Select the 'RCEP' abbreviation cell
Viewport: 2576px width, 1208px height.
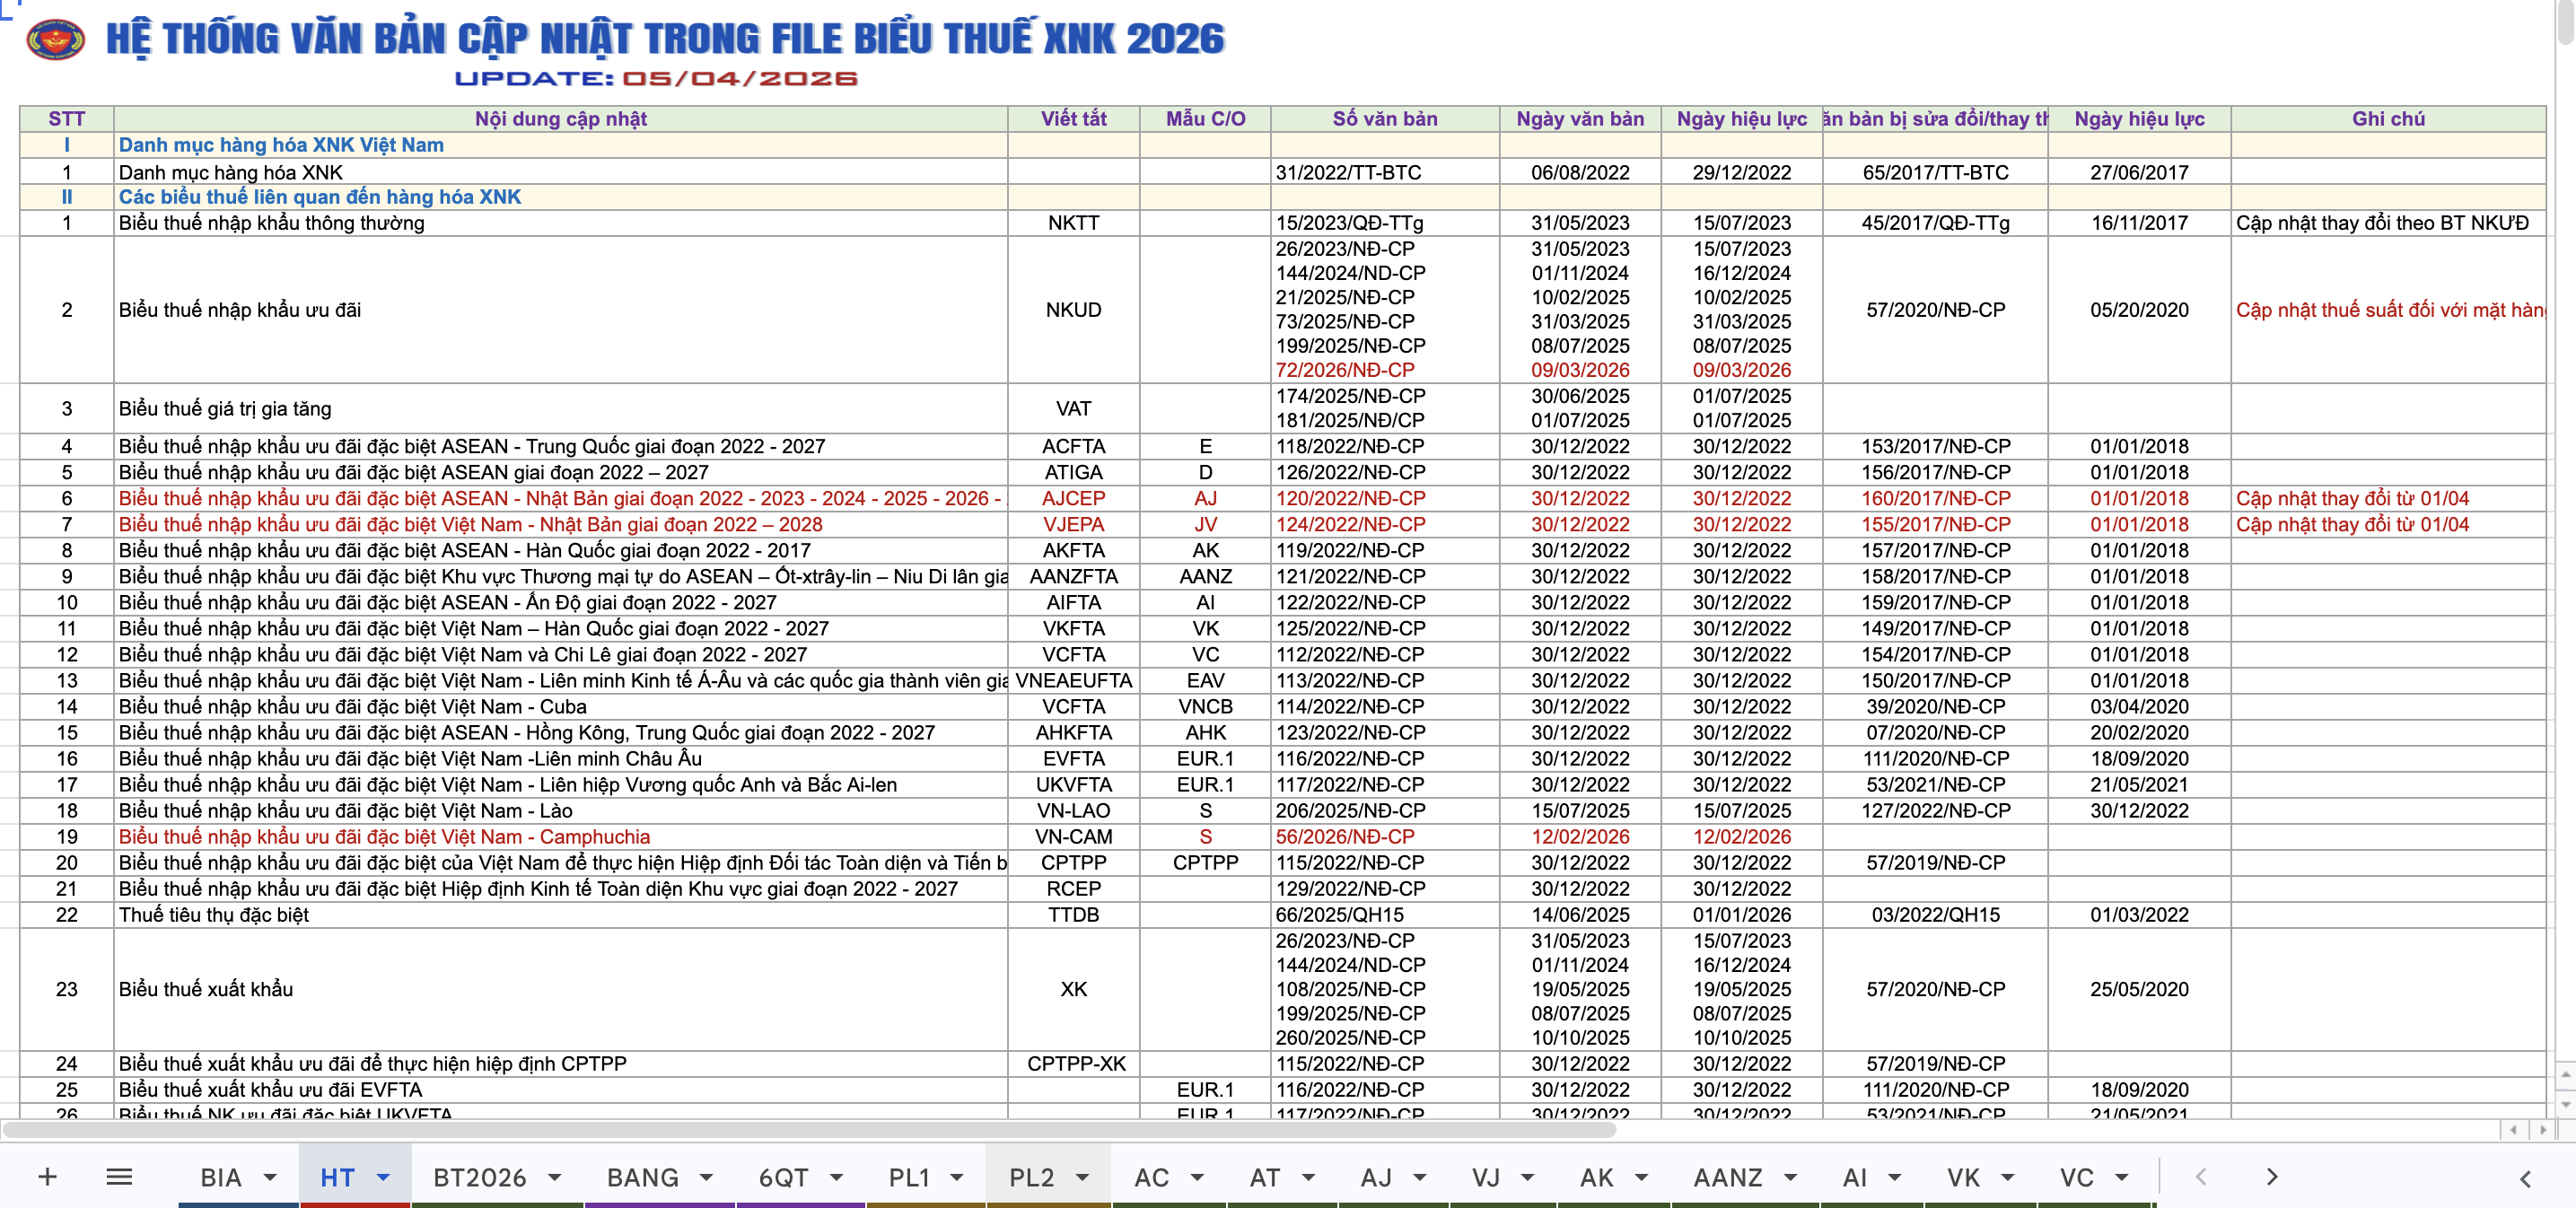click(x=1073, y=889)
